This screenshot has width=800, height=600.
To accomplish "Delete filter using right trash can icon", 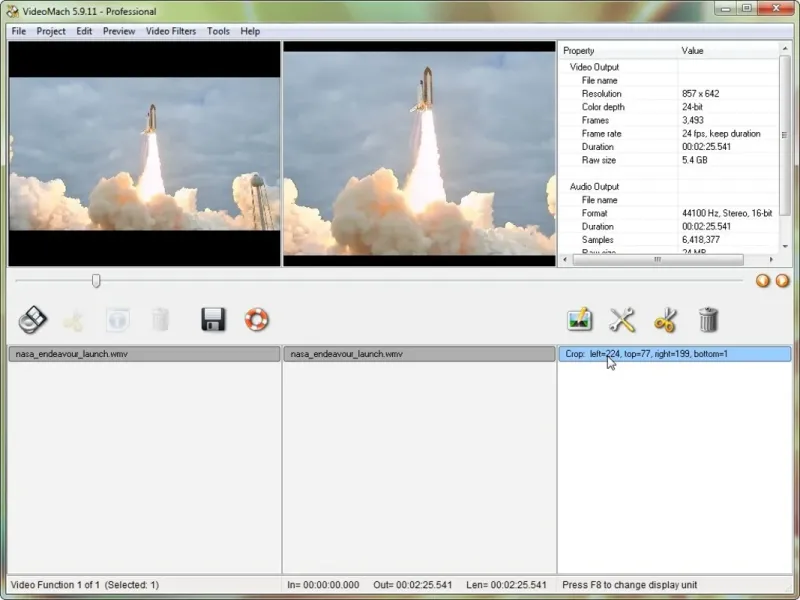I will tap(708, 320).
